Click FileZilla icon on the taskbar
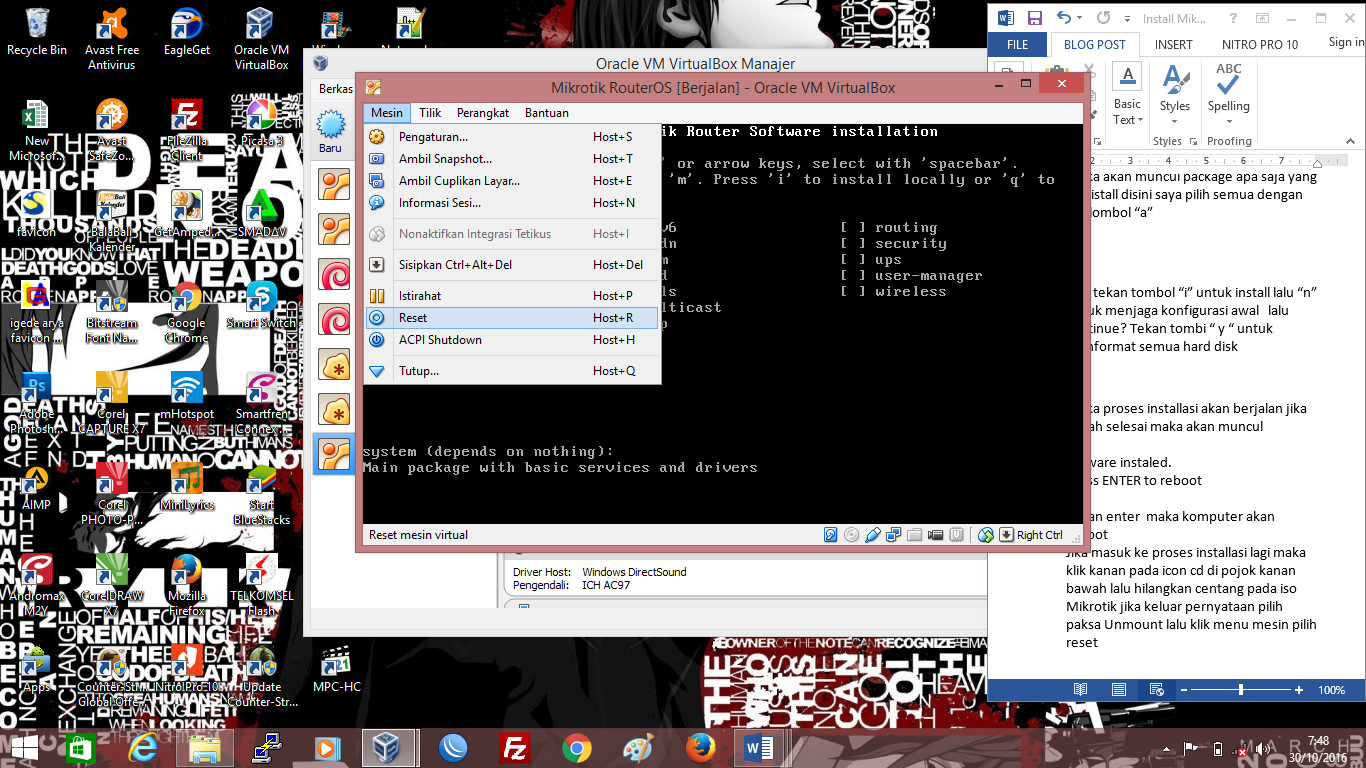The image size is (1366, 768). (x=515, y=748)
